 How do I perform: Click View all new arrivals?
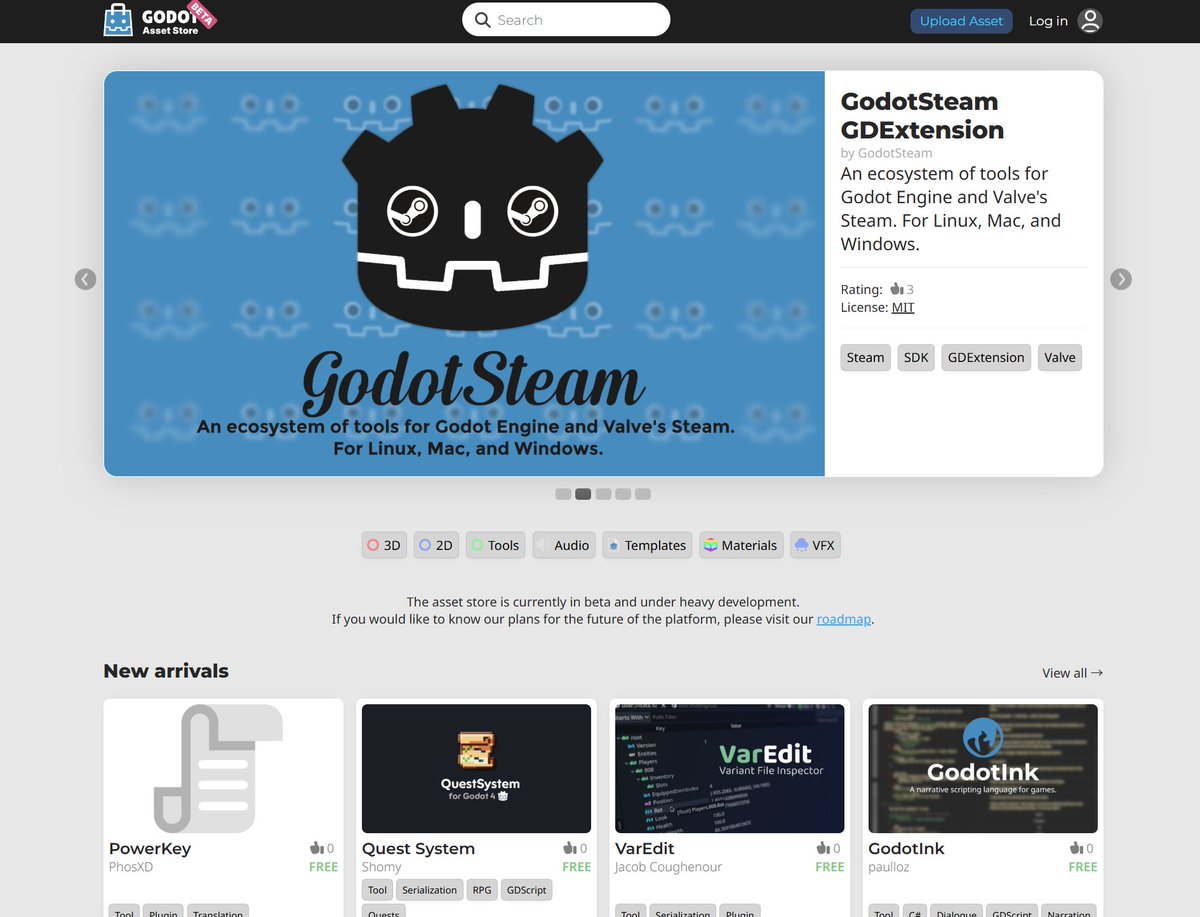1072,673
